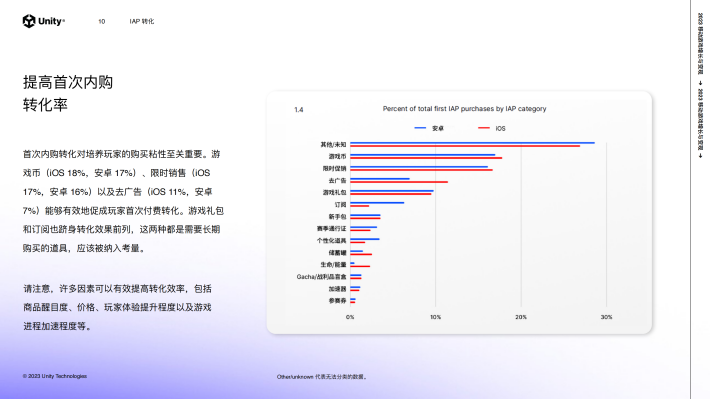Click the red iOS legend line marker
Screen dimensions: 710x399
(484, 128)
